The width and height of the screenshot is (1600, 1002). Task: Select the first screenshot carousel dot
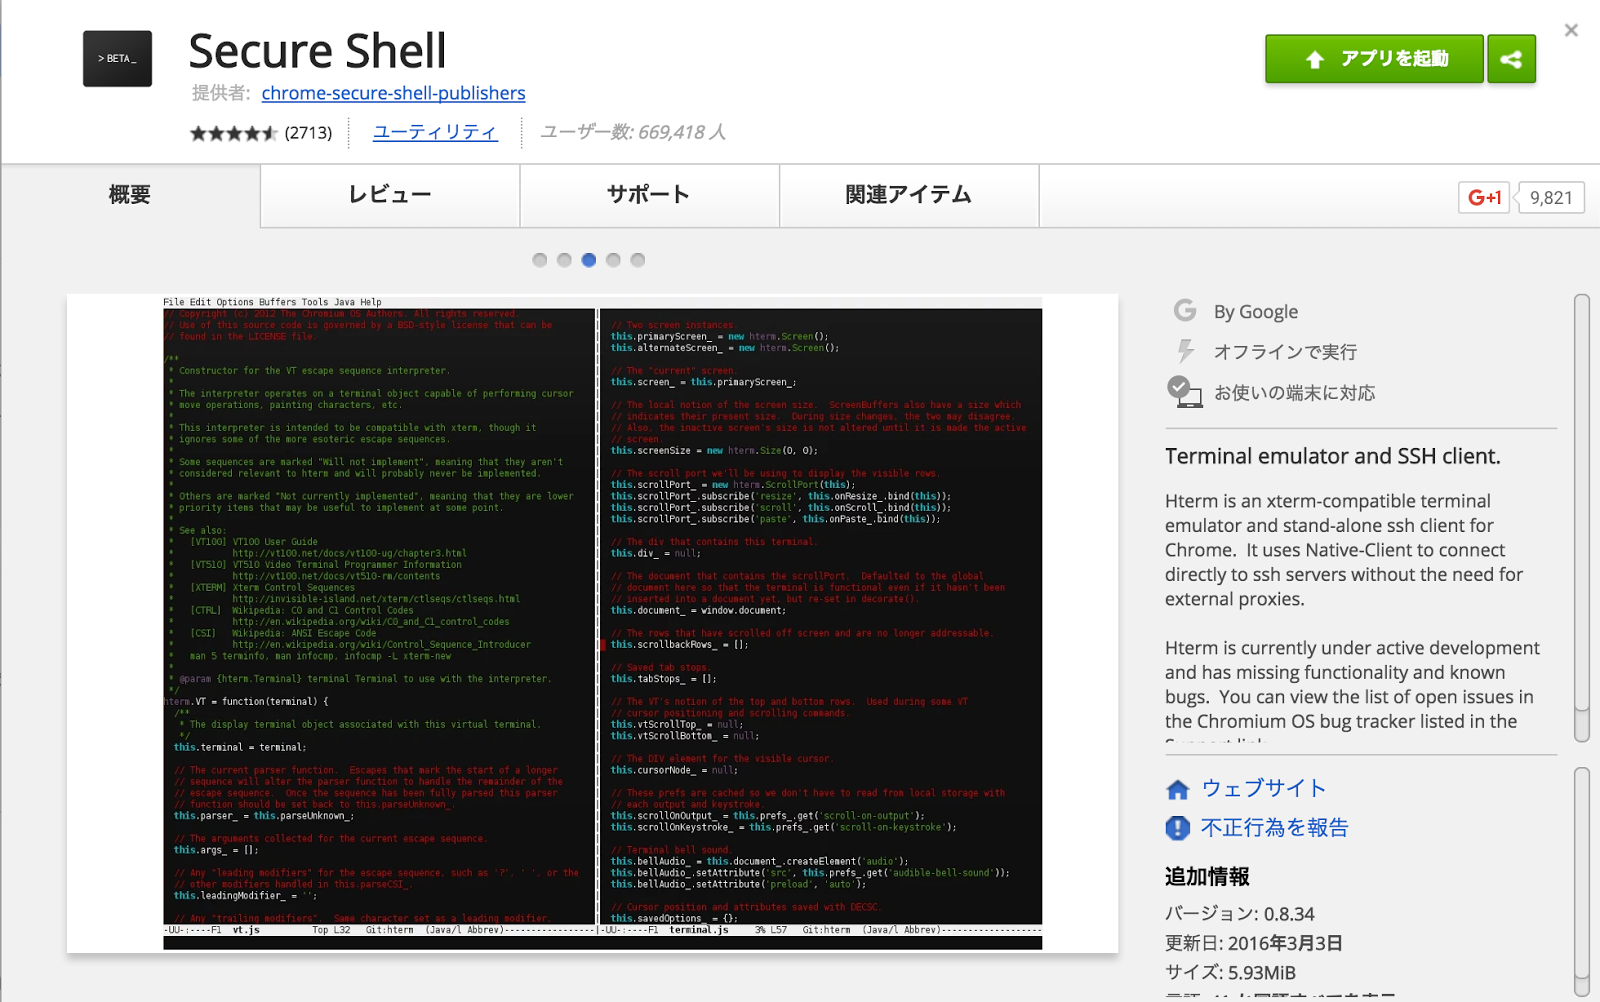pos(540,260)
